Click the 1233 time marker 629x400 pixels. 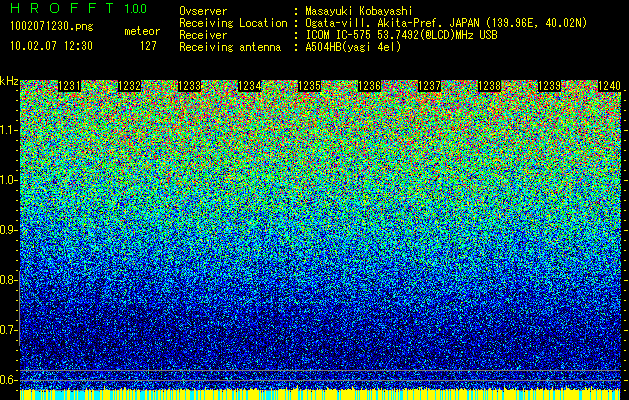(189, 86)
